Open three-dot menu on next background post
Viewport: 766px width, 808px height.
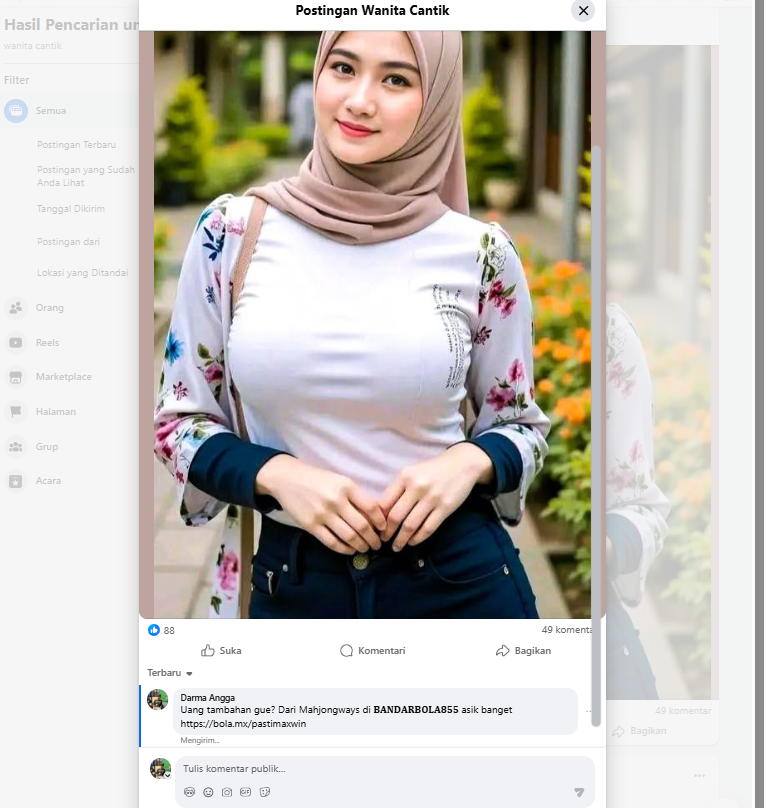click(699, 776)
